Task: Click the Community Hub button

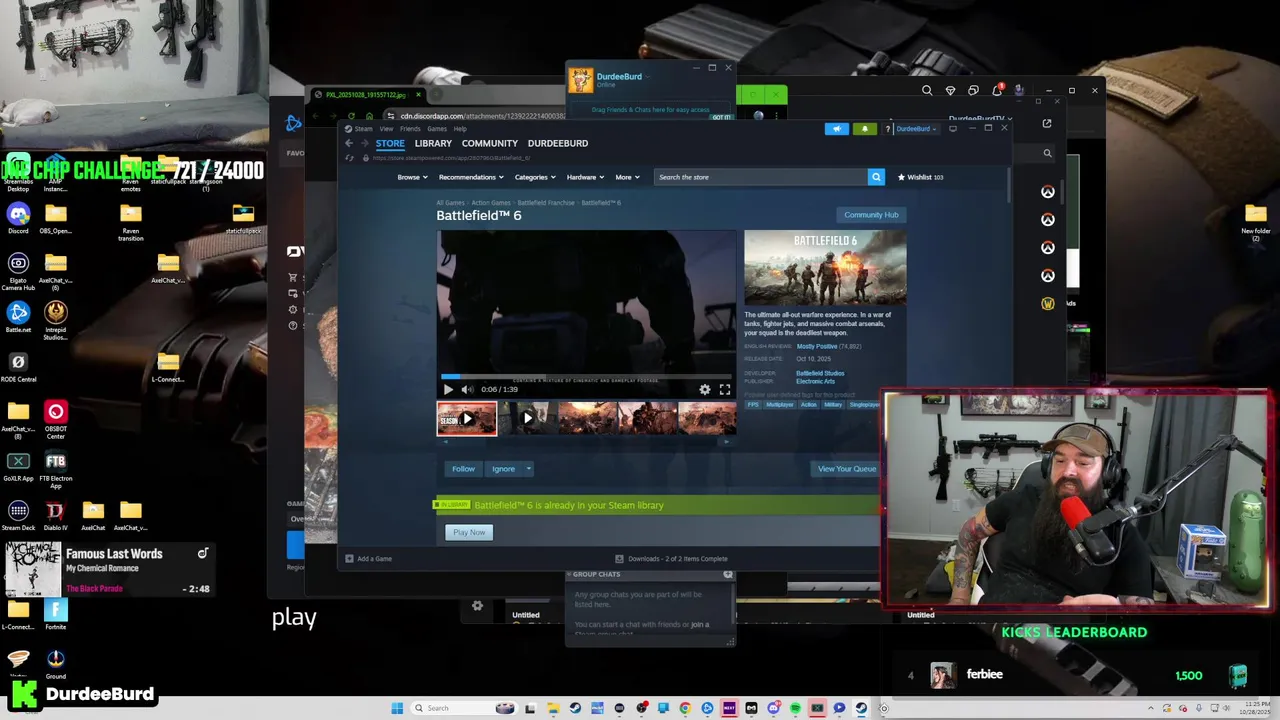Action: click(x=871, y=215)
